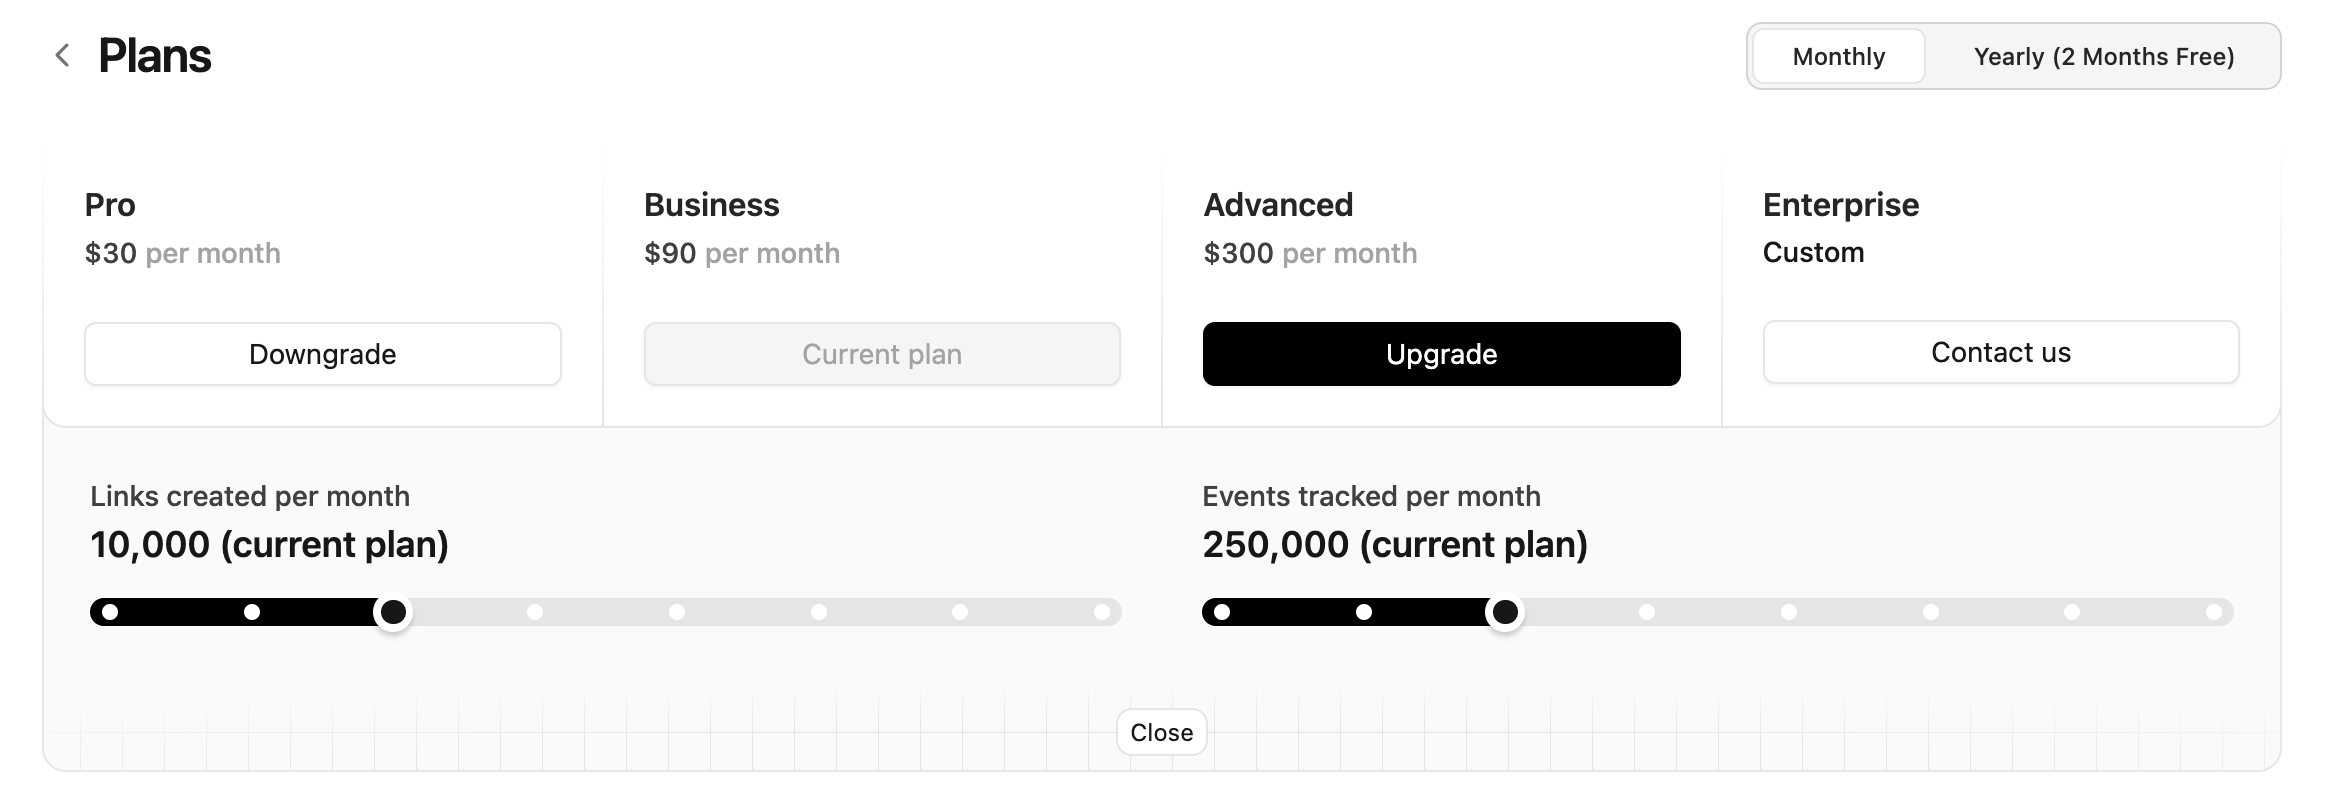The image size is (2334, 802).
Task: Downgrade to the Pro plan
Action: (x=322, y=353)
